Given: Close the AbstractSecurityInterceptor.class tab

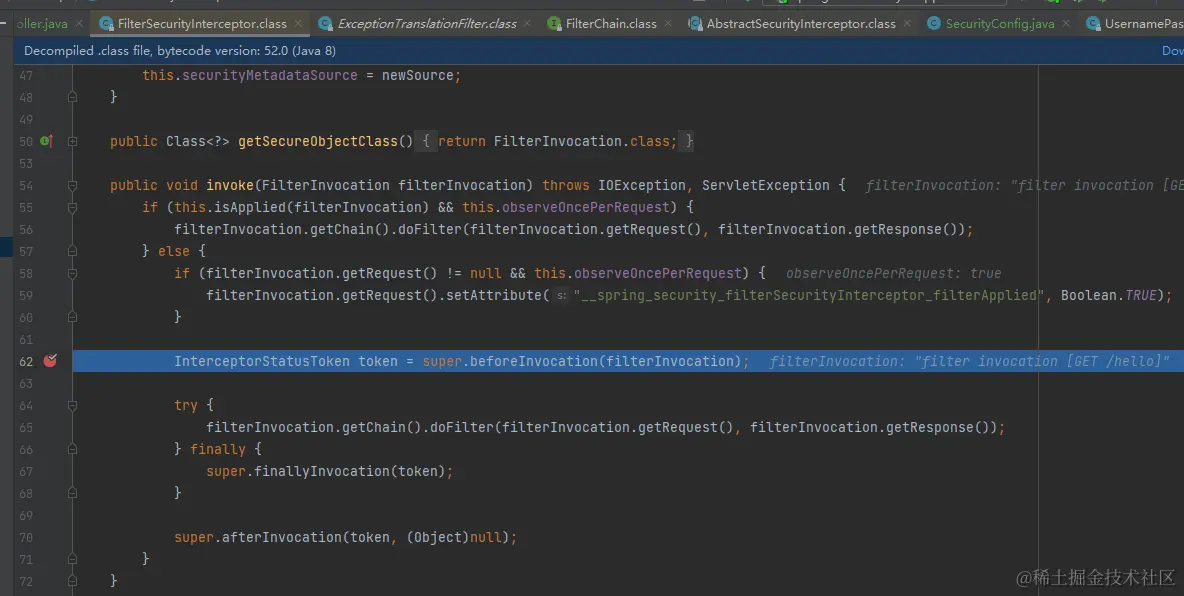Looking at the screenshot, I should pyautogui.click(x=907, y=24).
